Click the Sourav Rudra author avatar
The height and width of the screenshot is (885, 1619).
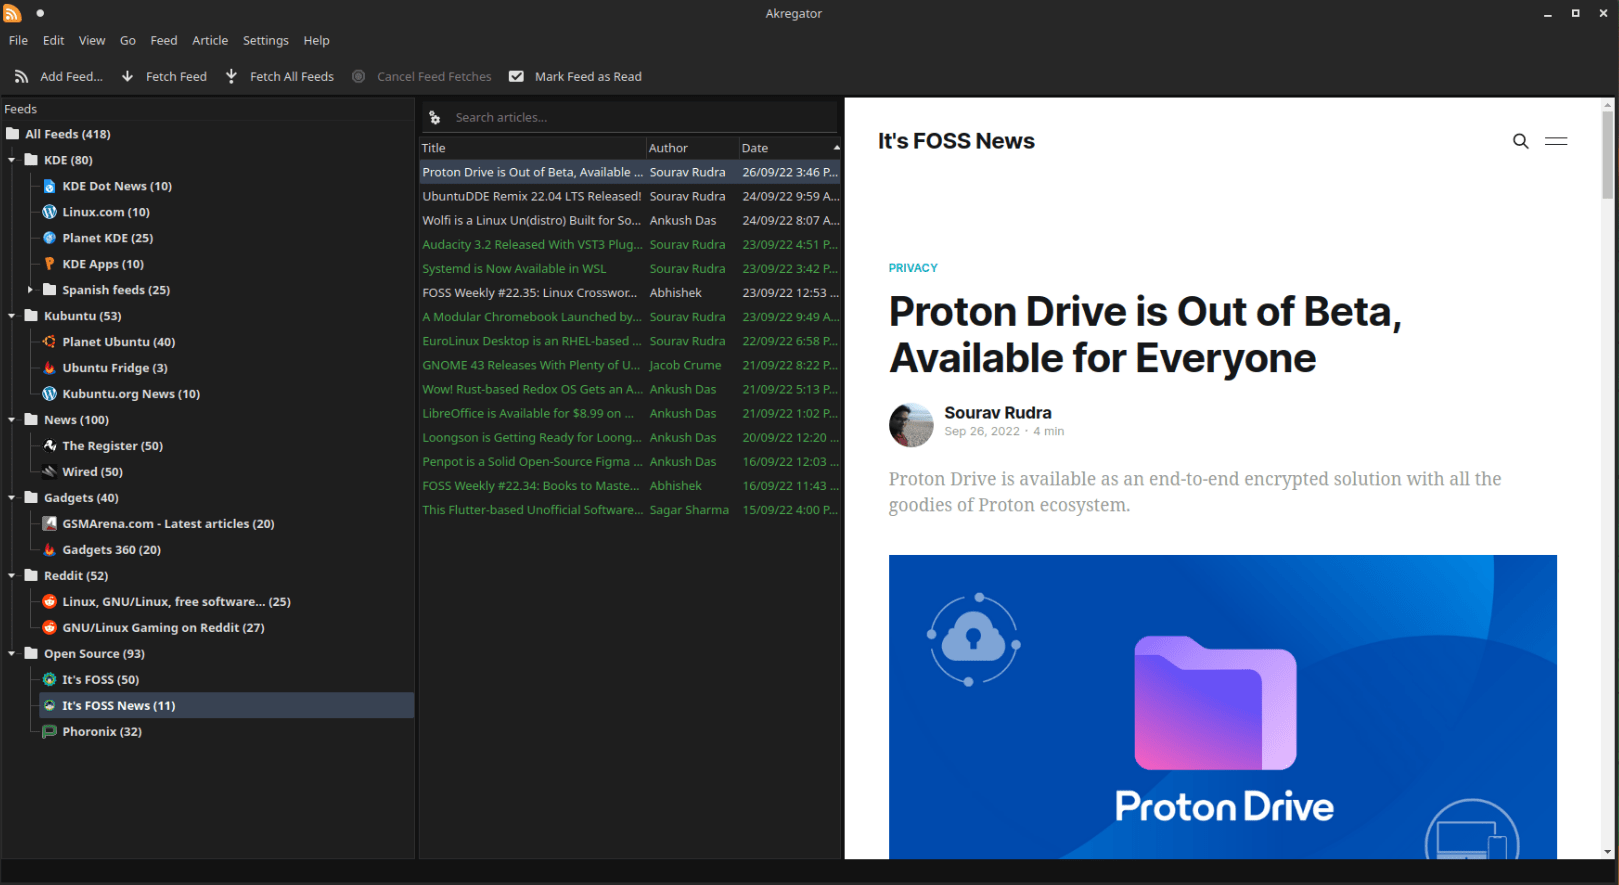[x=911, y=425]
